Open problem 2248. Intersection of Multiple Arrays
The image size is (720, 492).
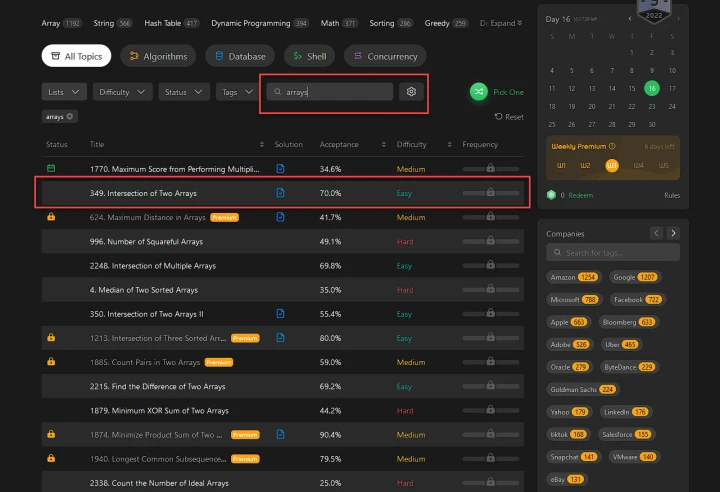[x=152, y=266]
